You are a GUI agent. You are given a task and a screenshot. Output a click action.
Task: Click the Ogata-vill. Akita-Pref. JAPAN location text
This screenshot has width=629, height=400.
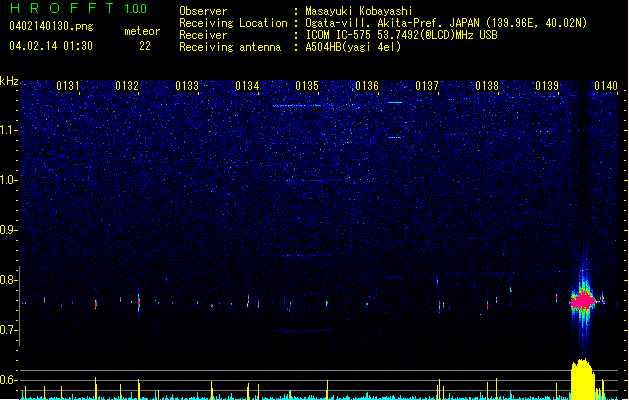[x=446, y=23]
